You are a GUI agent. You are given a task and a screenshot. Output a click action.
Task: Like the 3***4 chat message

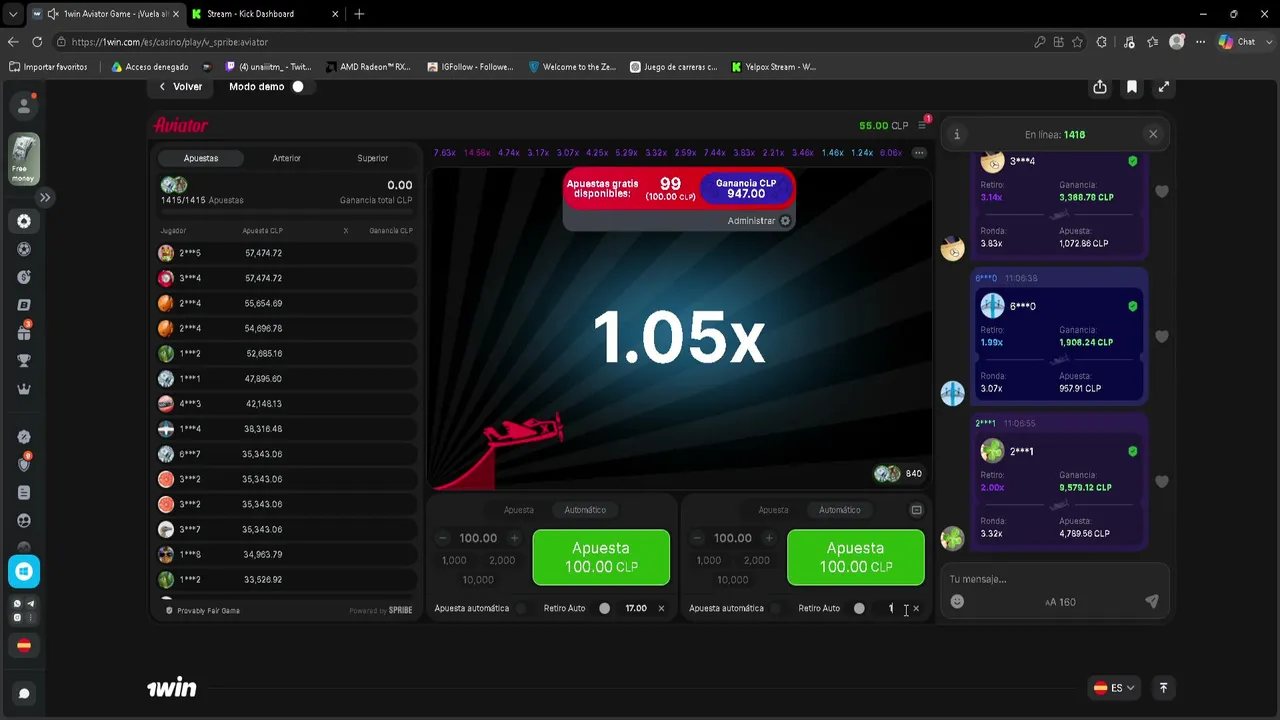click(1162, 191)
